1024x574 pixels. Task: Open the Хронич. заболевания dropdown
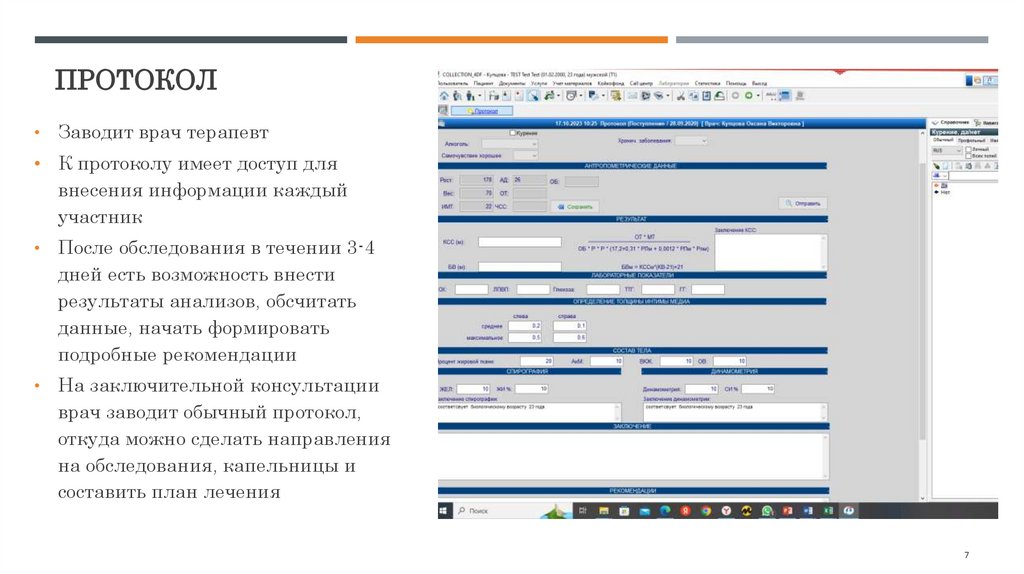coord(691,140)
